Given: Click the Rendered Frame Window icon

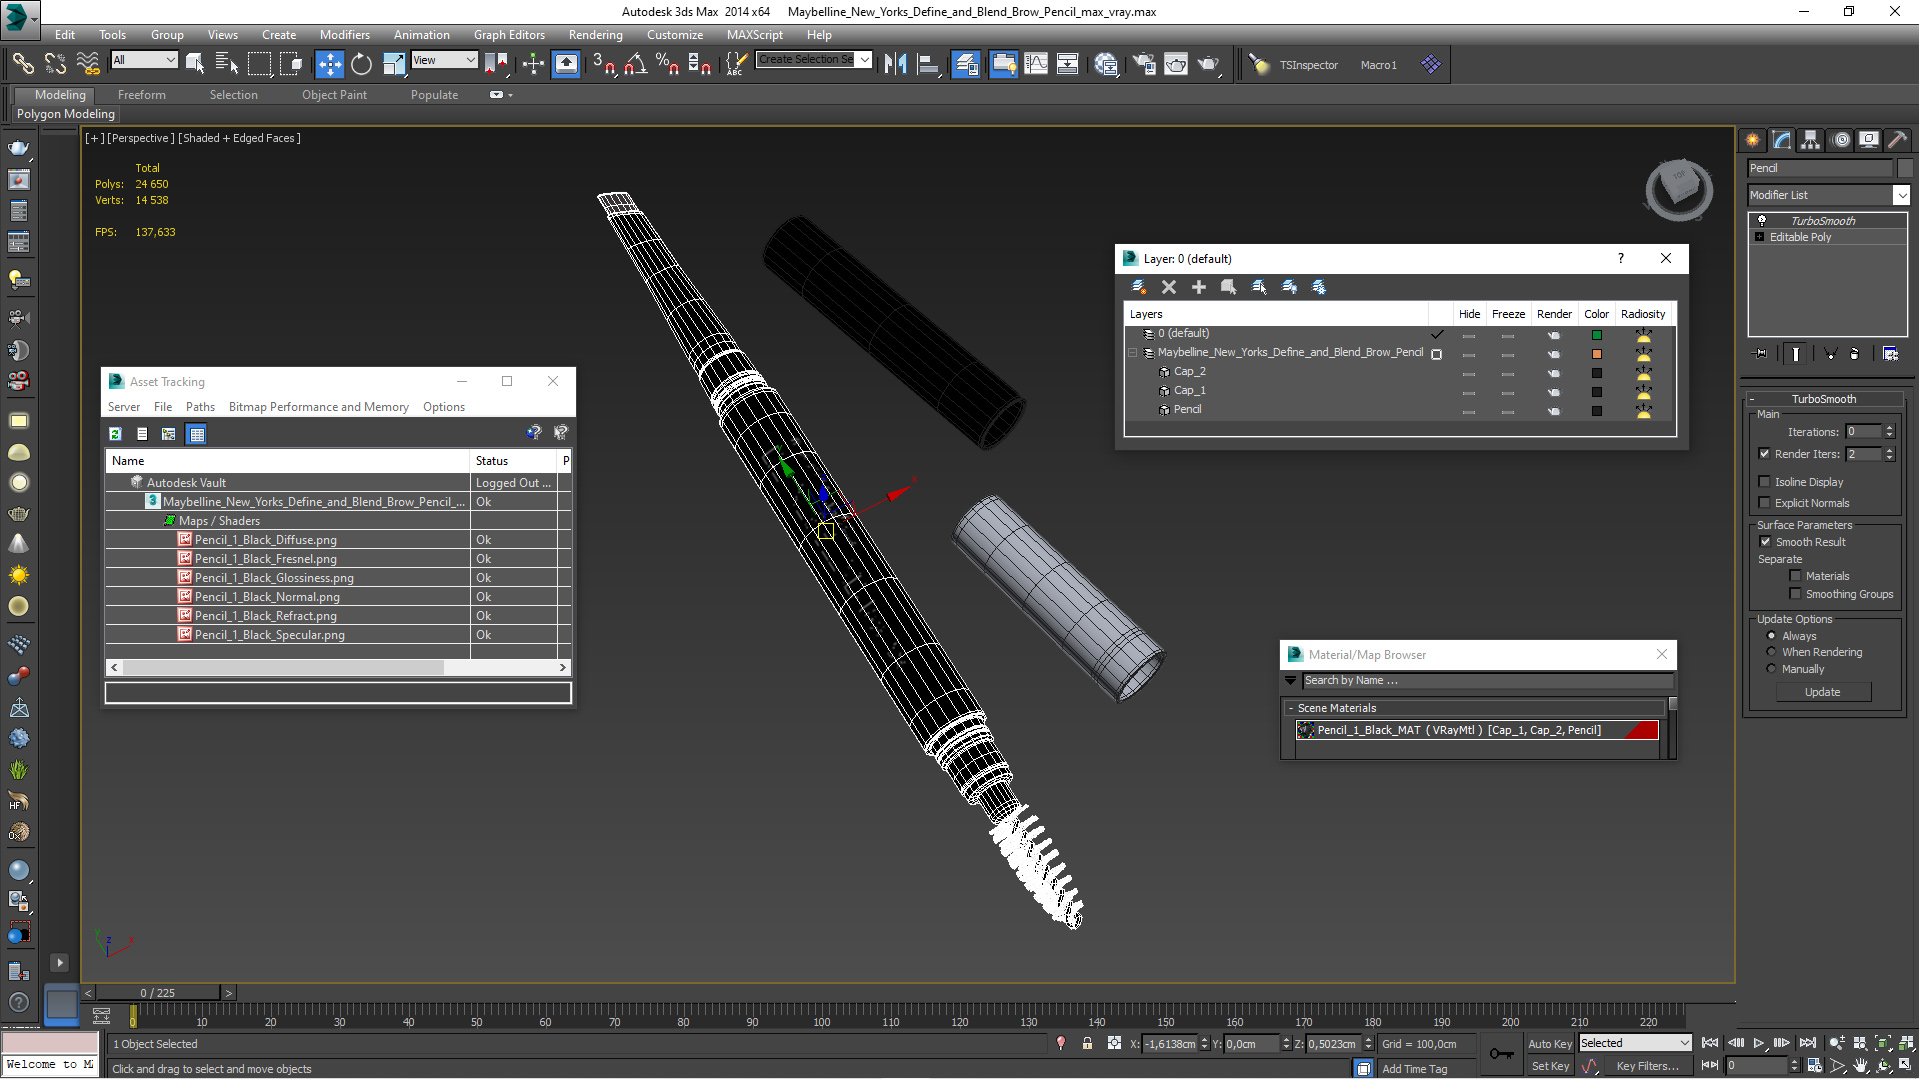Looking at the screenshot, I should pyautogui.click(x=1176, y=64).
